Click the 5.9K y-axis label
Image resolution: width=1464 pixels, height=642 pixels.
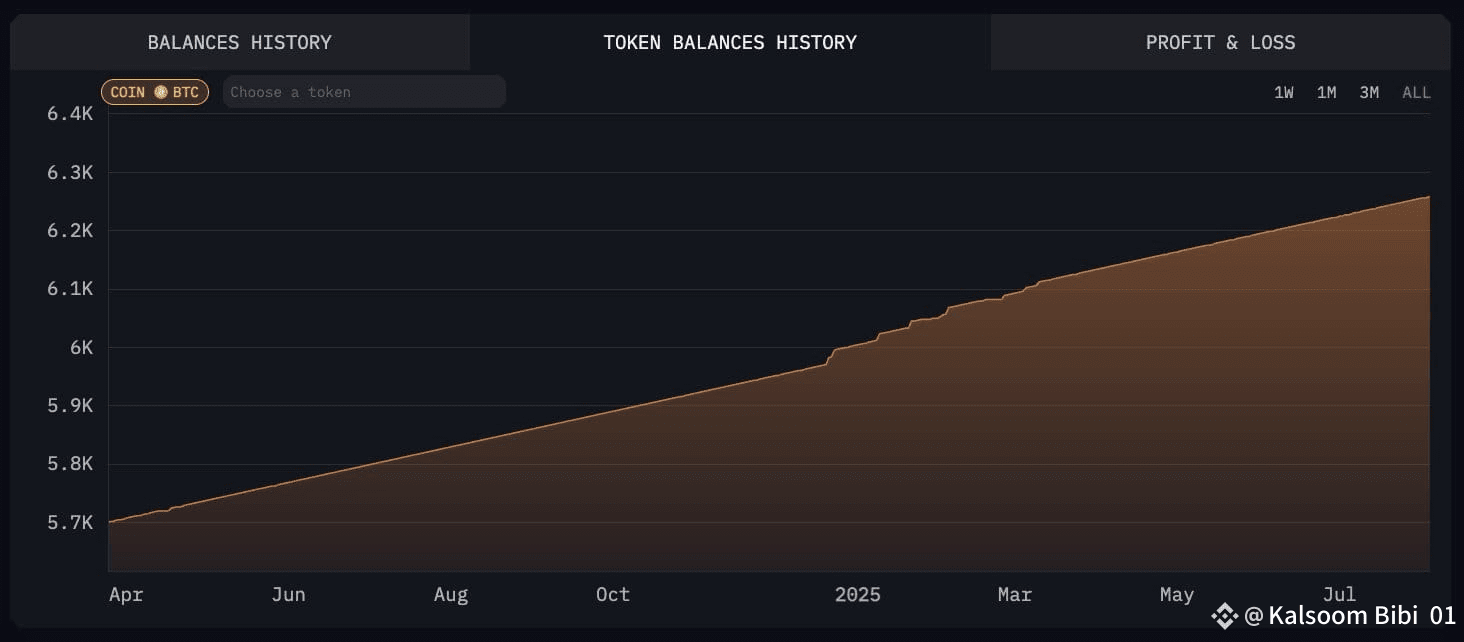click(70, 405)
